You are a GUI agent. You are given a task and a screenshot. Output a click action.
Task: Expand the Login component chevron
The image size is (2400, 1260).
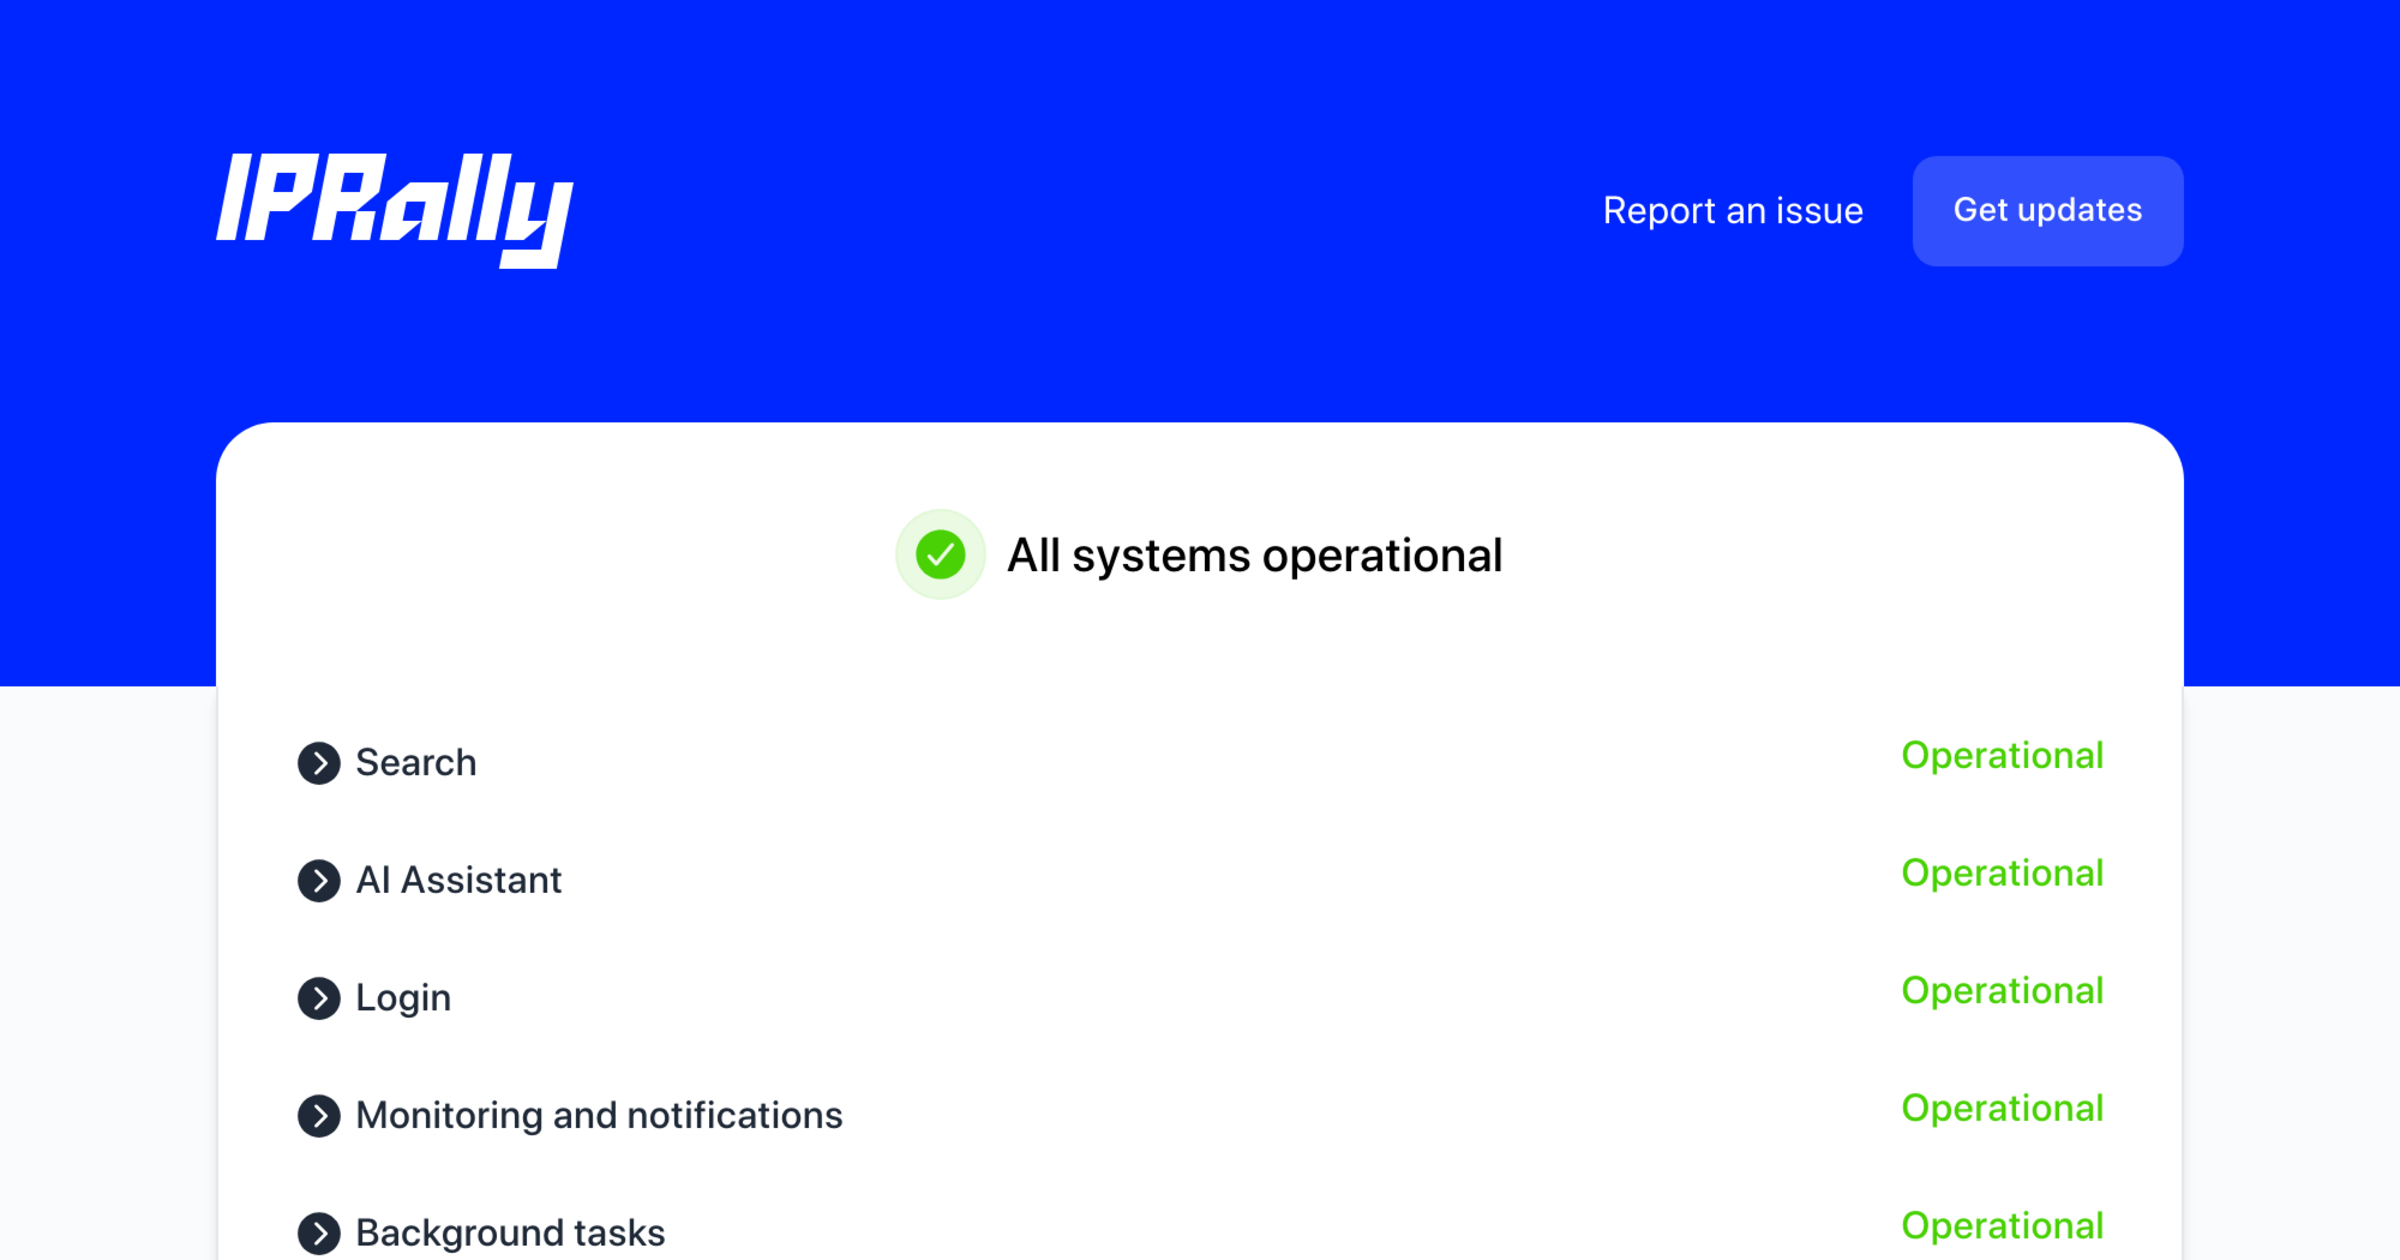coord(319,998)
